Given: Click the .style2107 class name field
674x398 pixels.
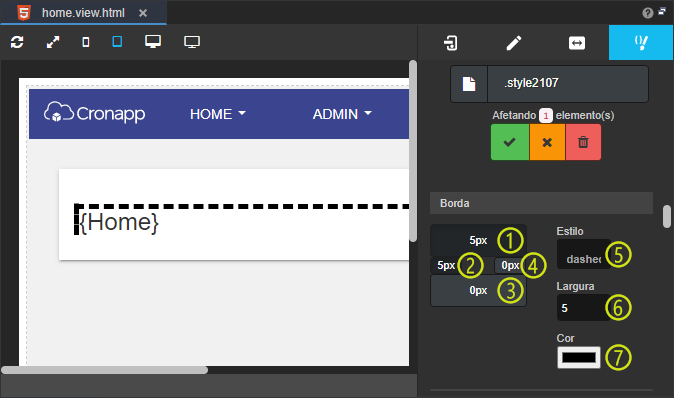Looking at the screenshot, I should click(568, 84).
